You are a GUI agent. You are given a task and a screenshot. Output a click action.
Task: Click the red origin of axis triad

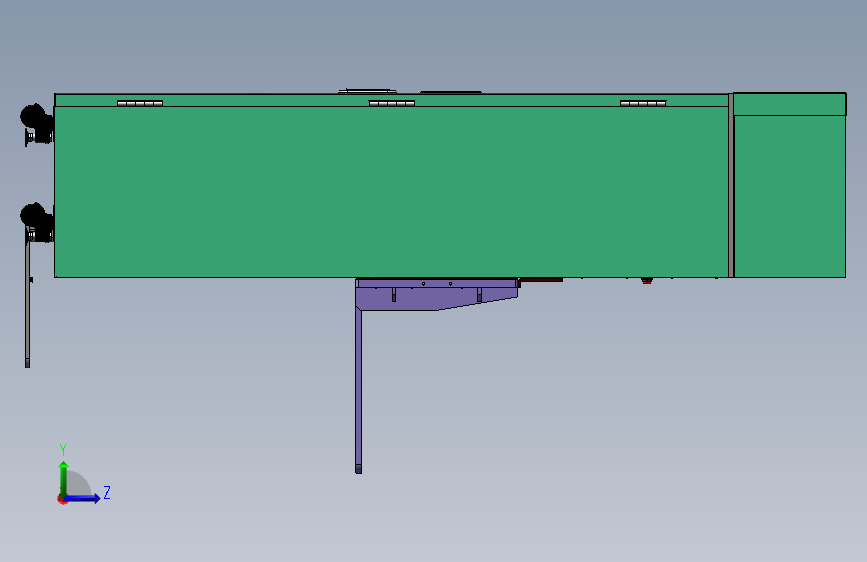[x=61, y=500]
